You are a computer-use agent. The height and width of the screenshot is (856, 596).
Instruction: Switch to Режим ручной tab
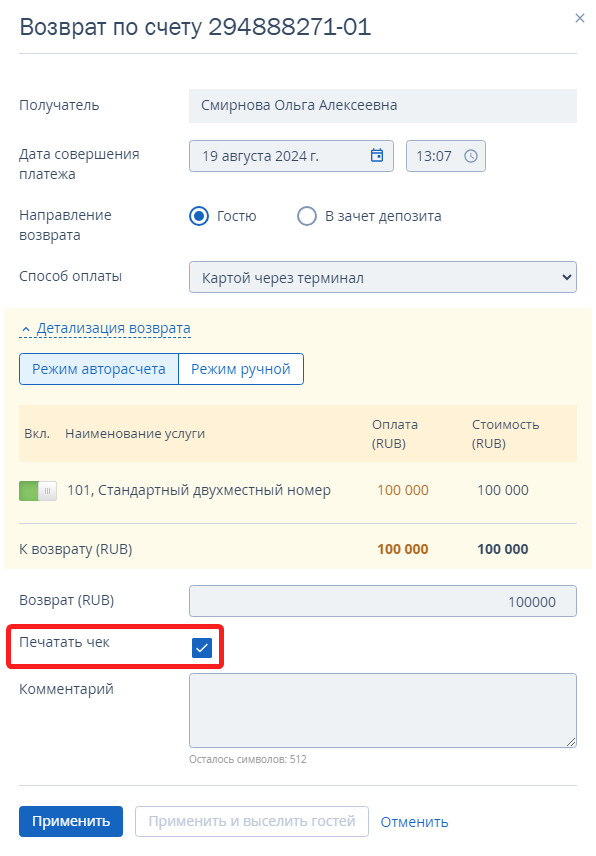241,369
